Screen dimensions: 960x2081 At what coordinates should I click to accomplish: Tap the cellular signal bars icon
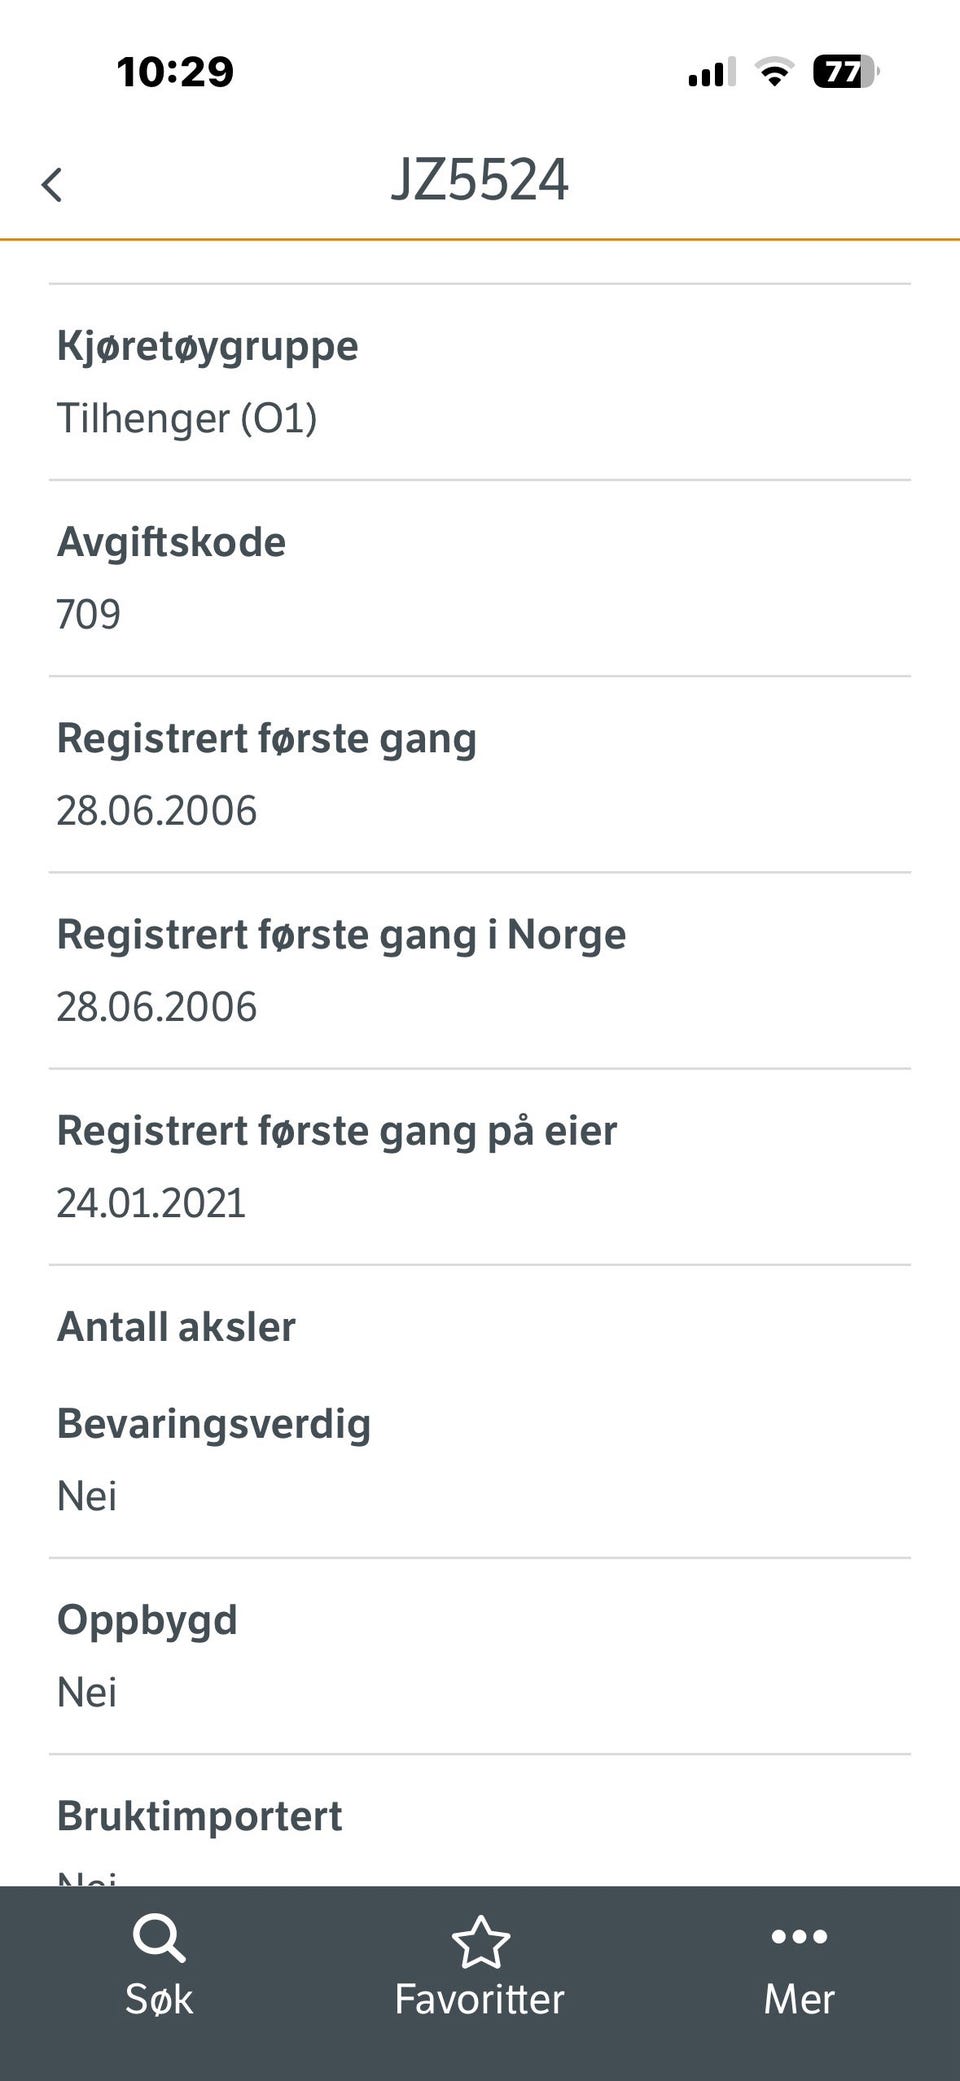[711, 72]
